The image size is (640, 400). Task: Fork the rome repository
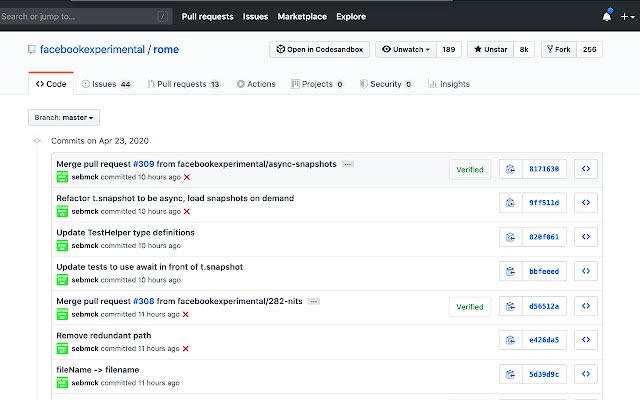559,49
